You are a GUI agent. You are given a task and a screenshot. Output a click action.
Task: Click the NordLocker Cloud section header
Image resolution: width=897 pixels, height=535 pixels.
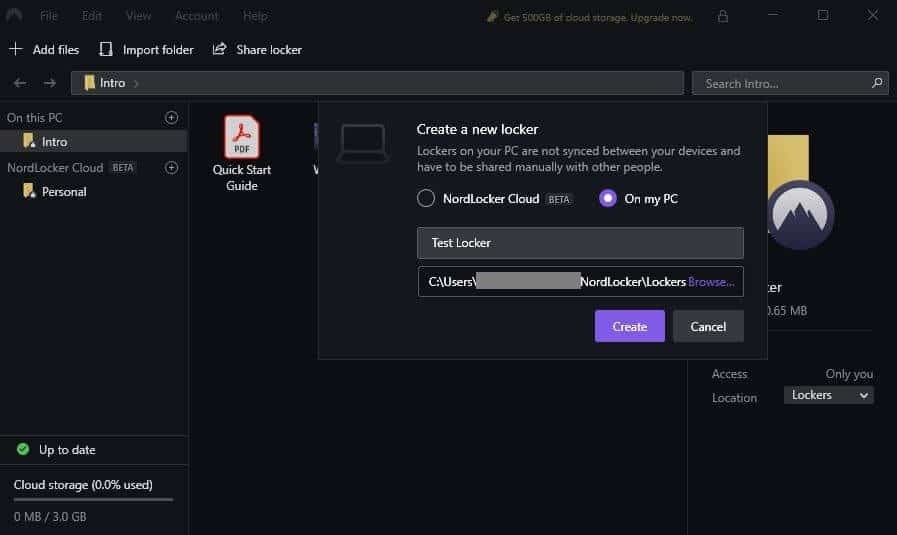55,168
